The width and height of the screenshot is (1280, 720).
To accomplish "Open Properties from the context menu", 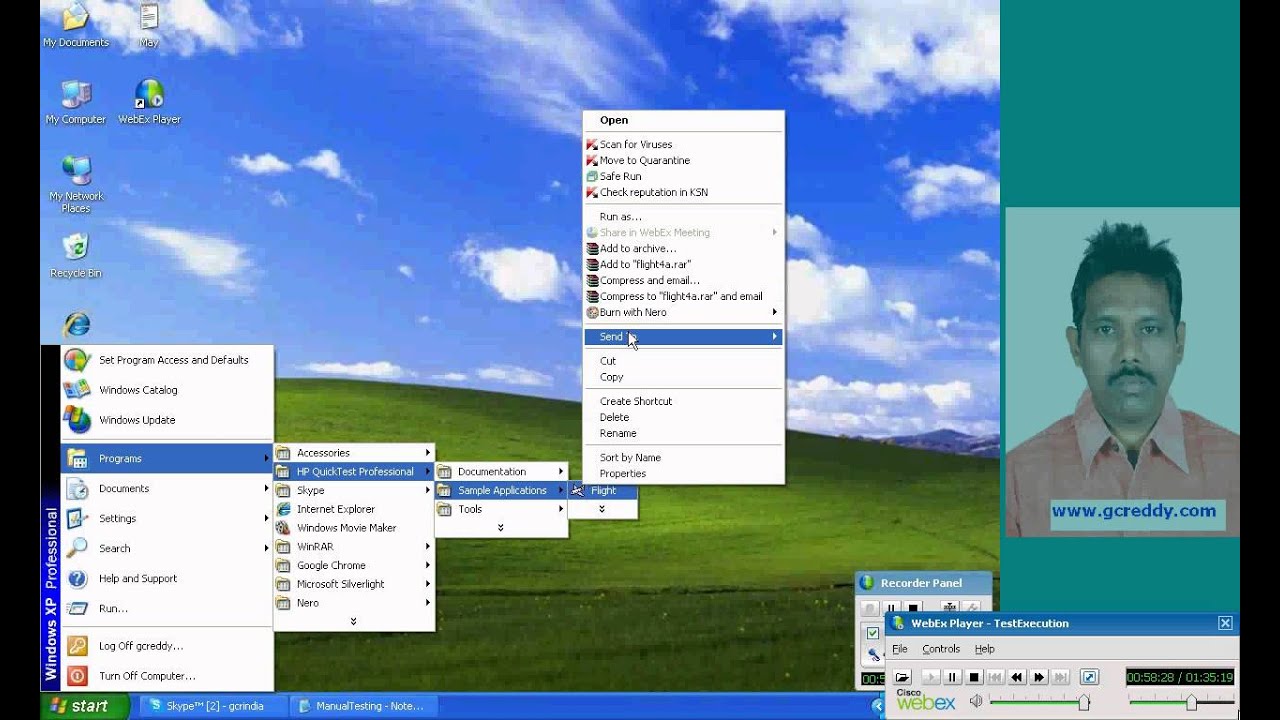I will [x=683, y=473].
